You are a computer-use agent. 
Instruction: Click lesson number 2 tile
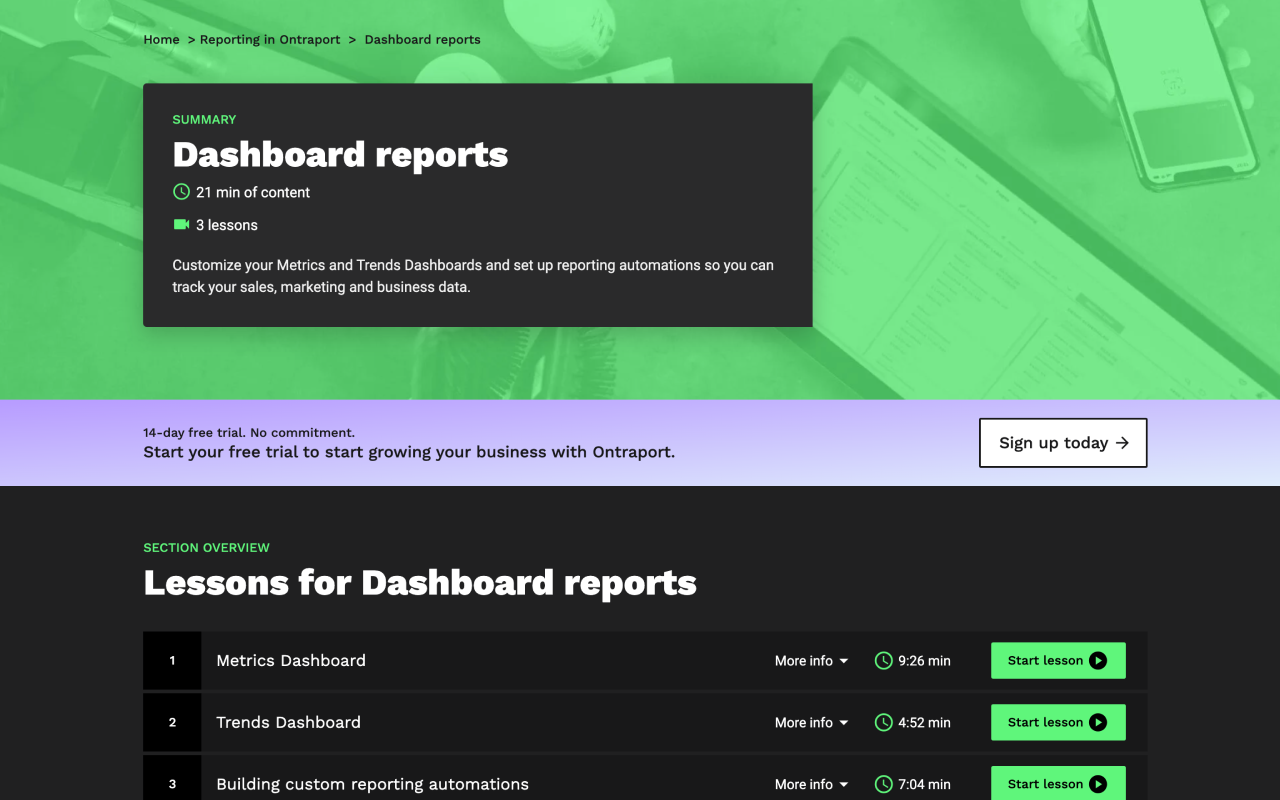coord(172,723)
